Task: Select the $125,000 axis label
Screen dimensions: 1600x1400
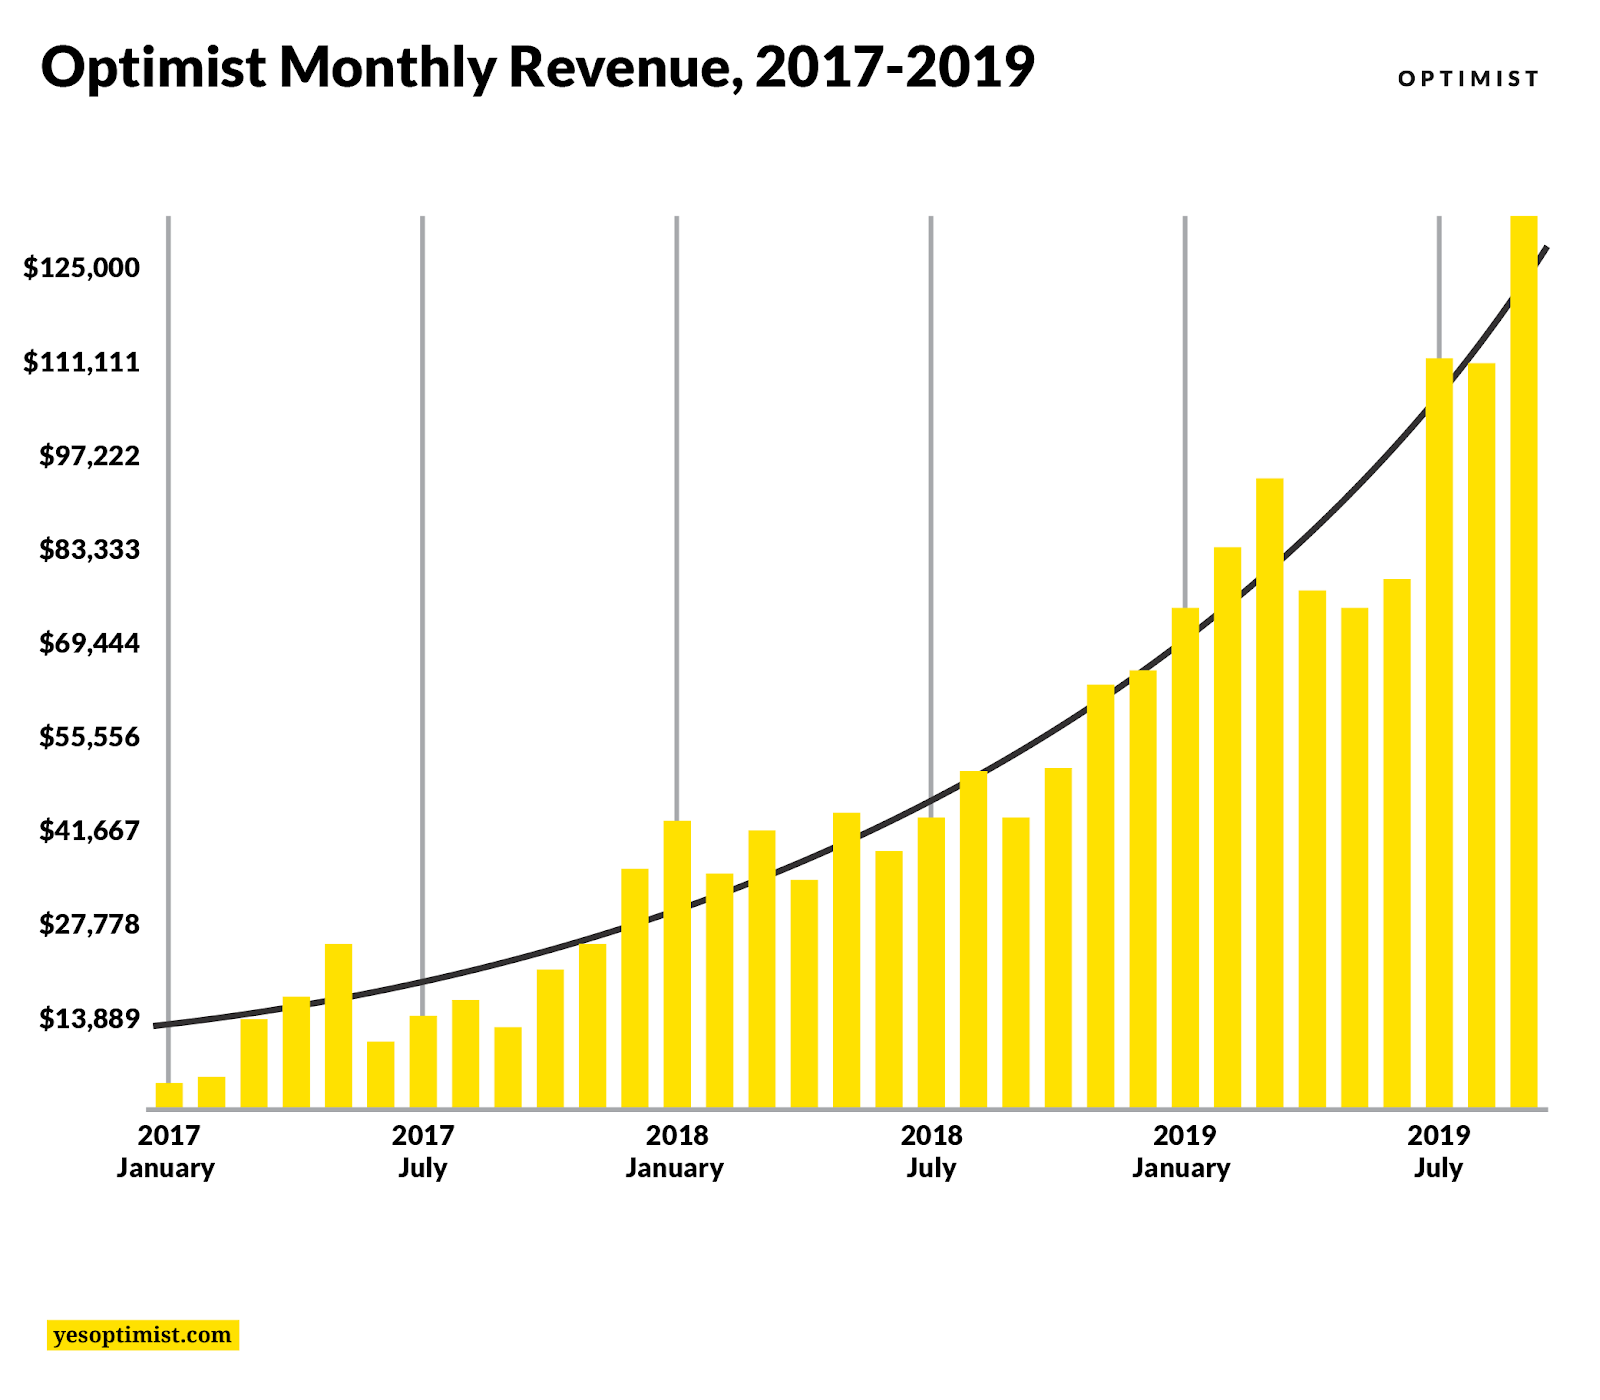Action: [x=82, y=268]
